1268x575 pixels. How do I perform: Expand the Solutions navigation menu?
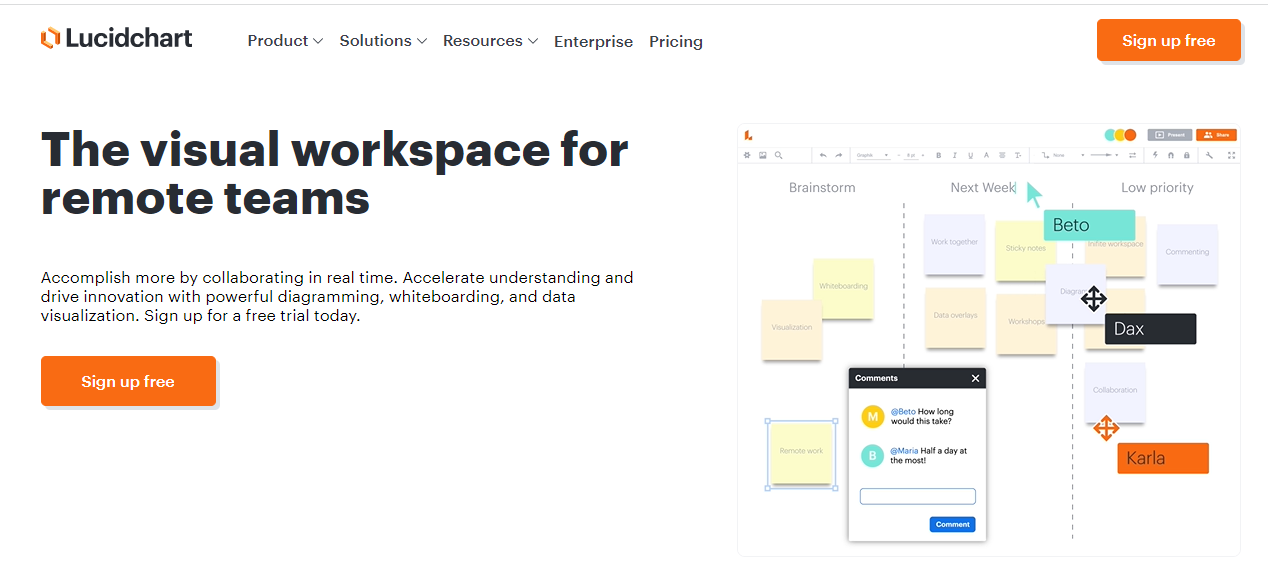pos(383,41)
